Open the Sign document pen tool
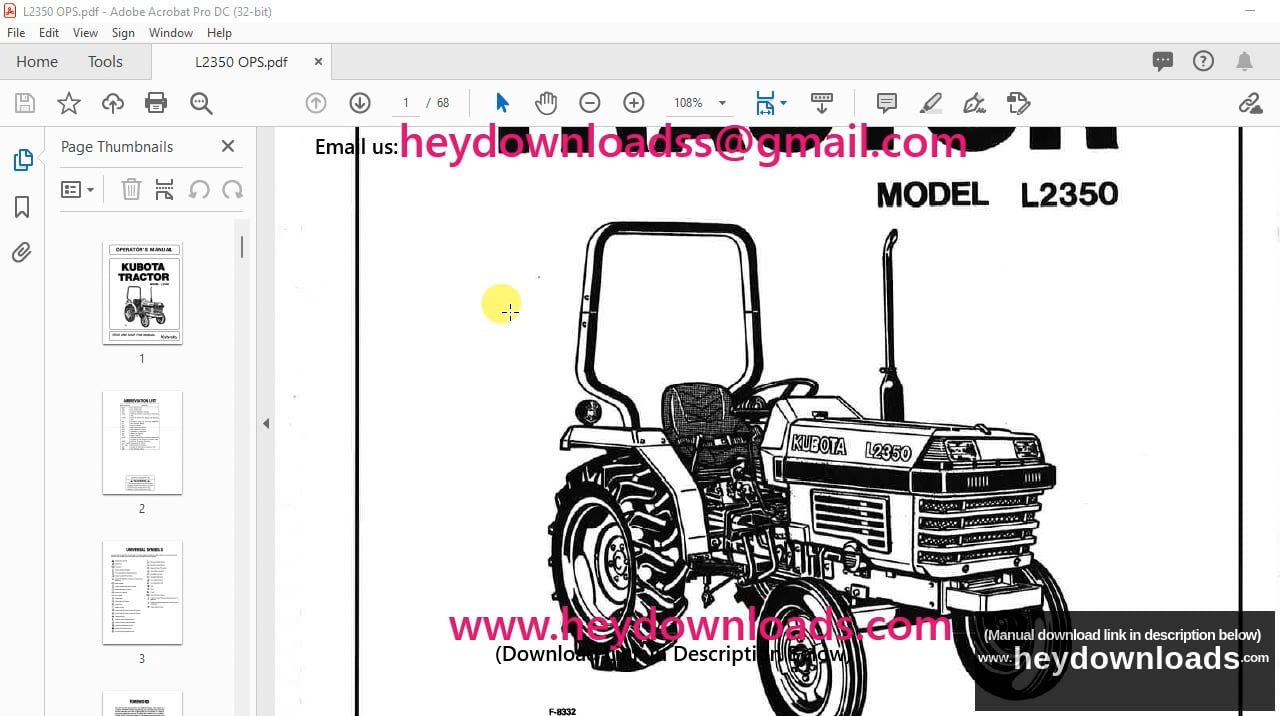 [x=974, y=103]
